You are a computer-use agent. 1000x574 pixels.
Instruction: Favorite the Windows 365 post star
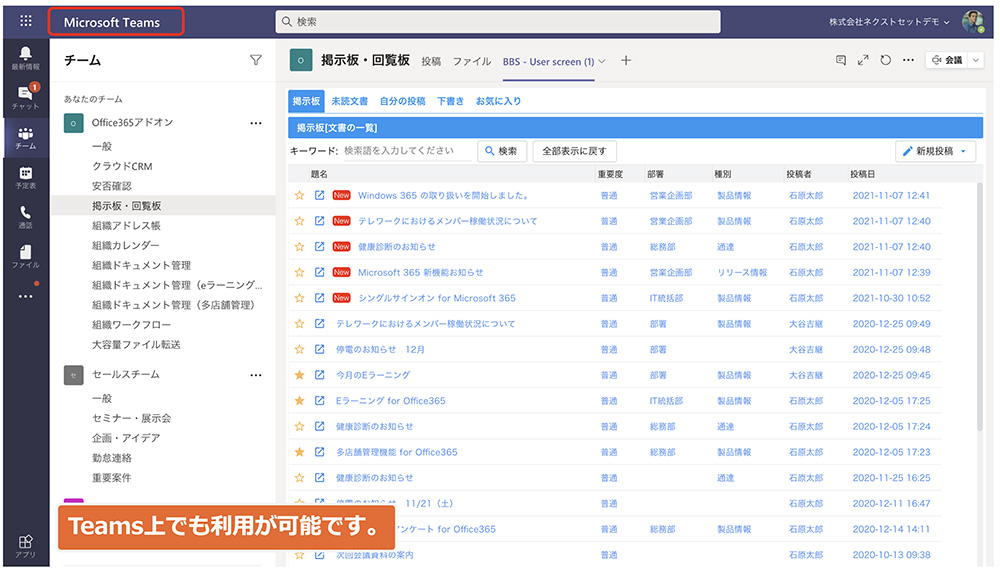(299, 195)
